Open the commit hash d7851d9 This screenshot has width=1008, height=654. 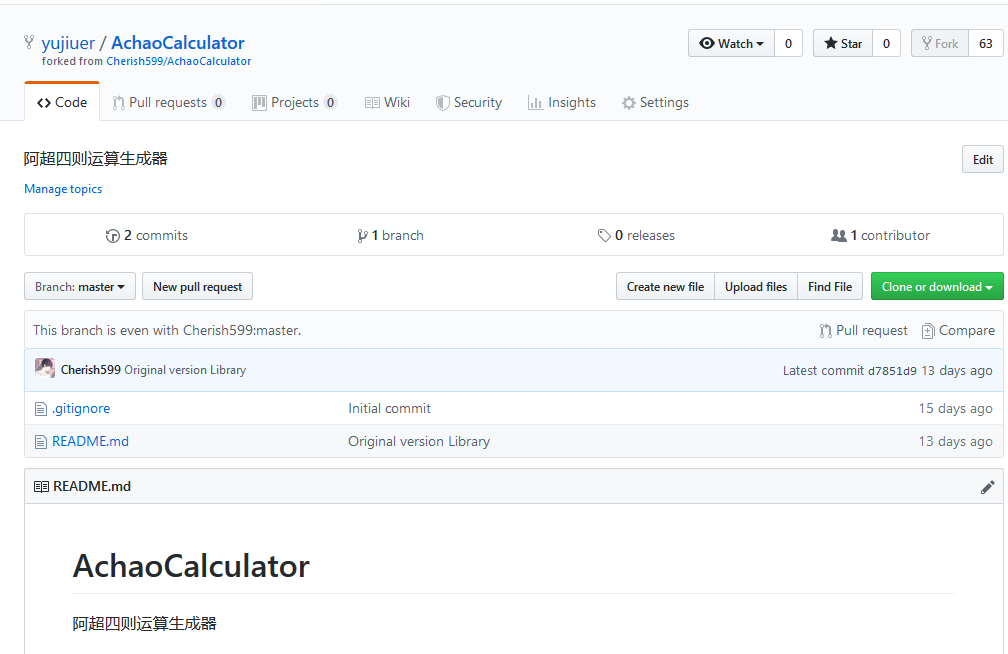pos(892,370)
